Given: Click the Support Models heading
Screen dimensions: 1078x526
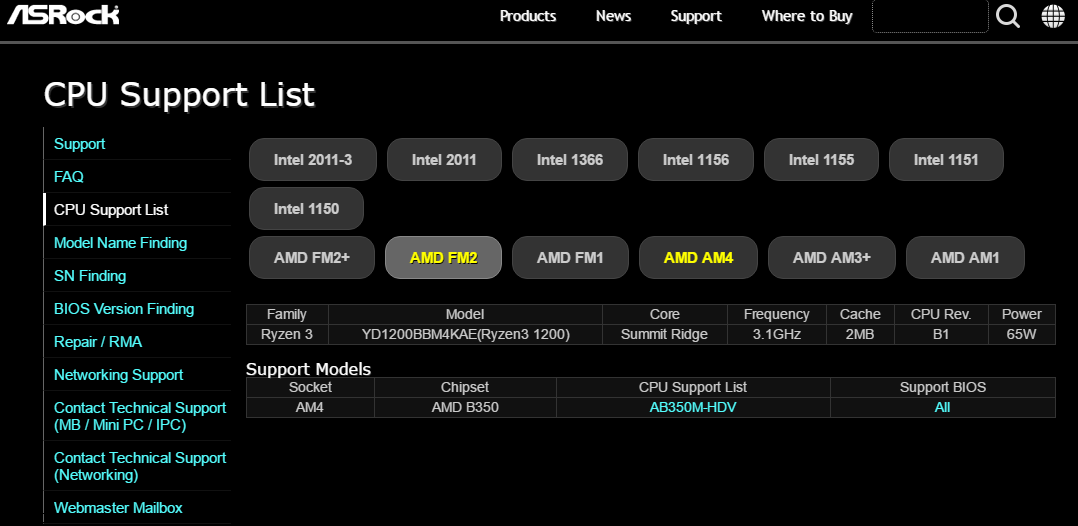Looking at the screenshot, I should 308,369.
